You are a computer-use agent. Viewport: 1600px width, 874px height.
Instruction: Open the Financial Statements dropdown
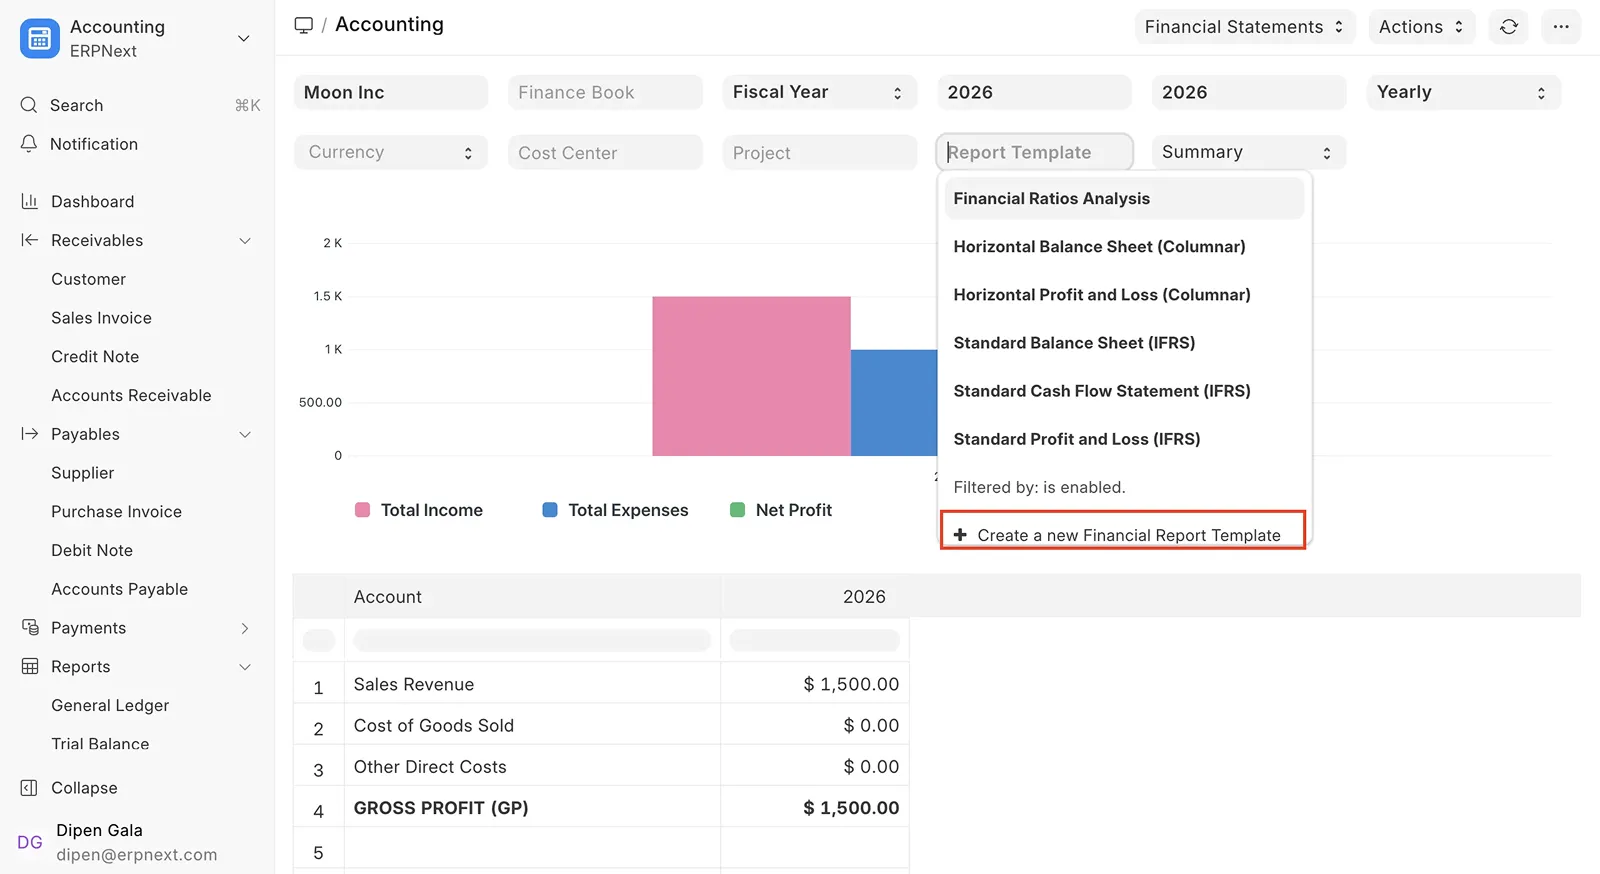point(1244,27)
